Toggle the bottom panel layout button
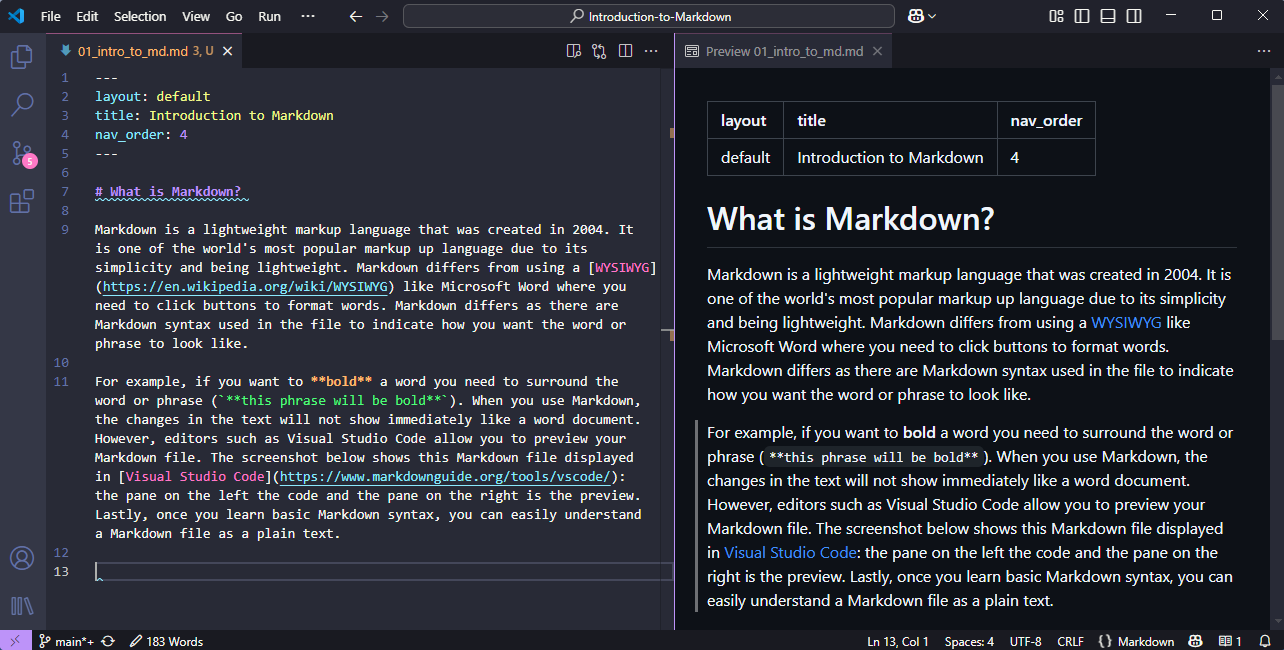 [x=1108, y=16]
